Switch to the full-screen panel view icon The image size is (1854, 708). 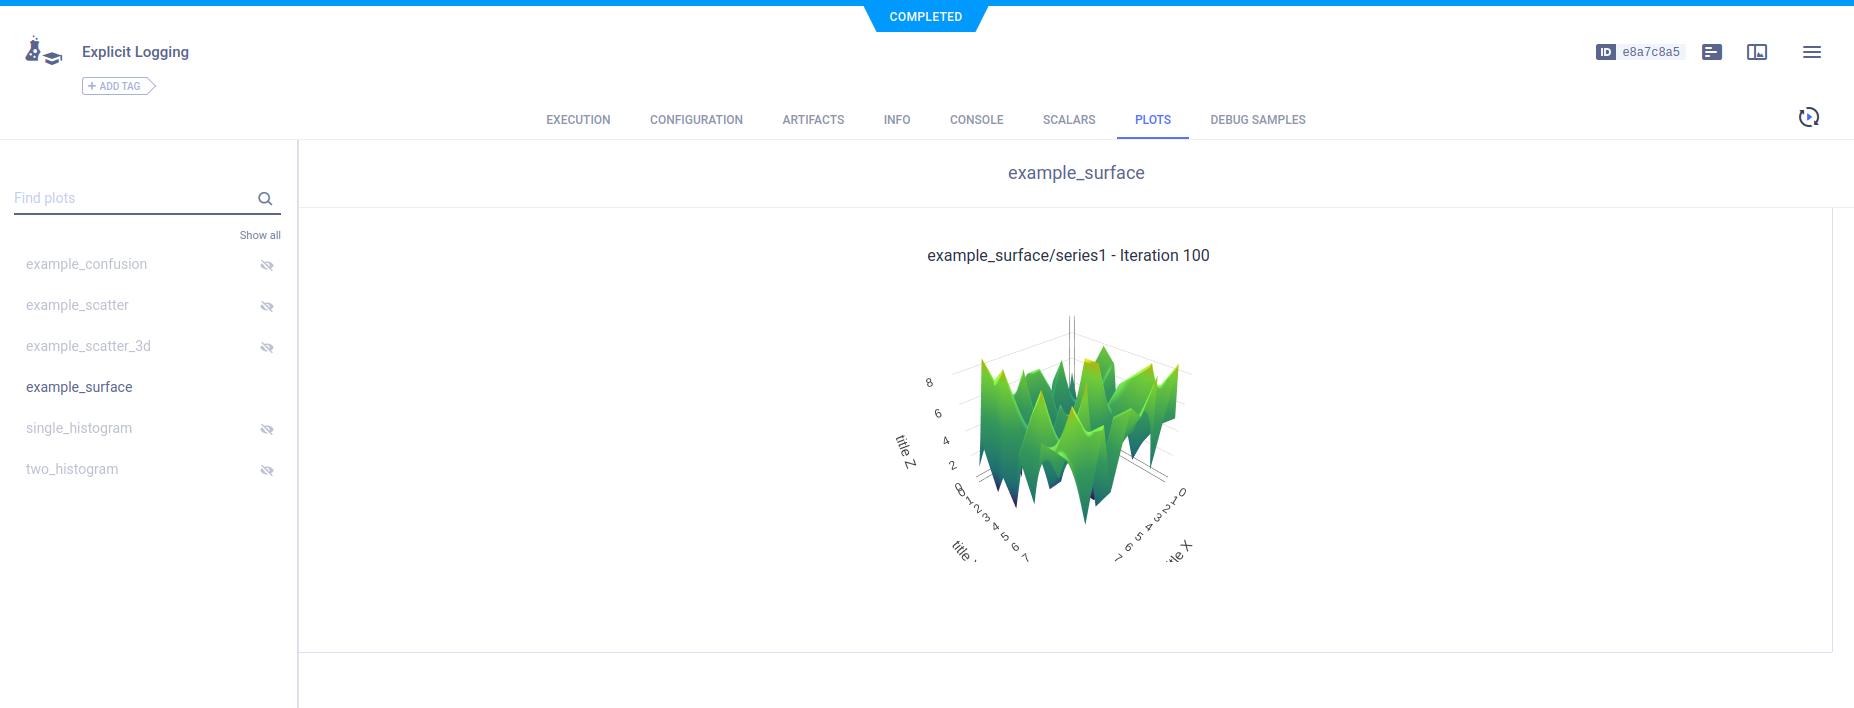(1757, 52)
